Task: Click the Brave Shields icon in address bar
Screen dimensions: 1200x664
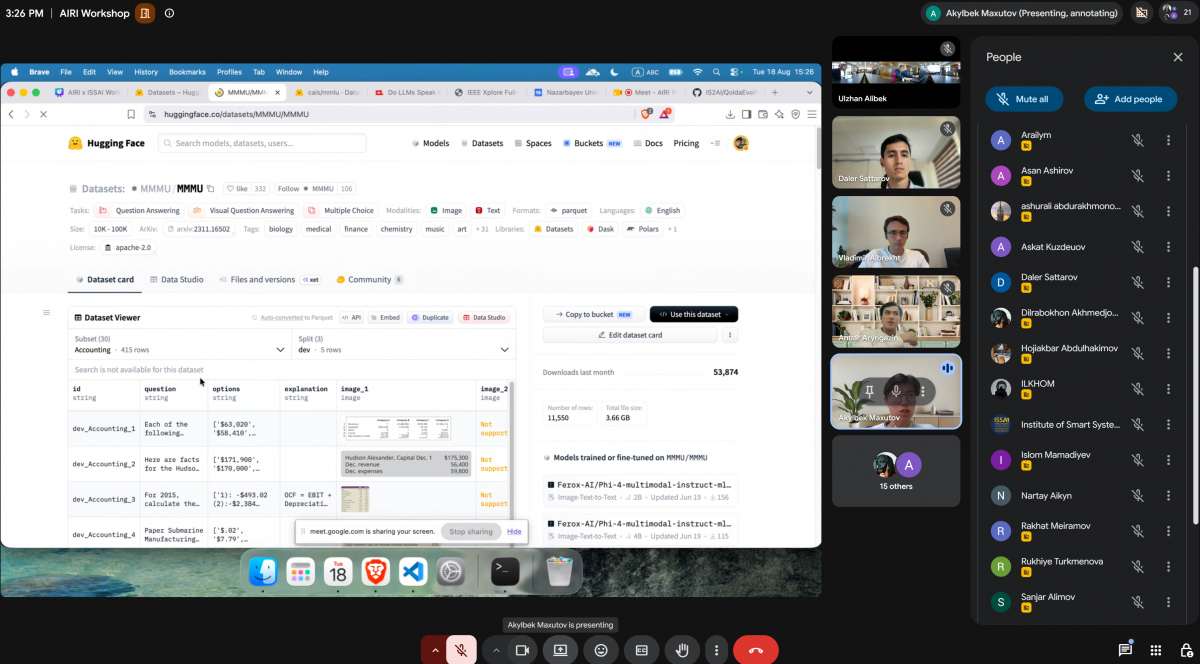Action: point(647,114)
